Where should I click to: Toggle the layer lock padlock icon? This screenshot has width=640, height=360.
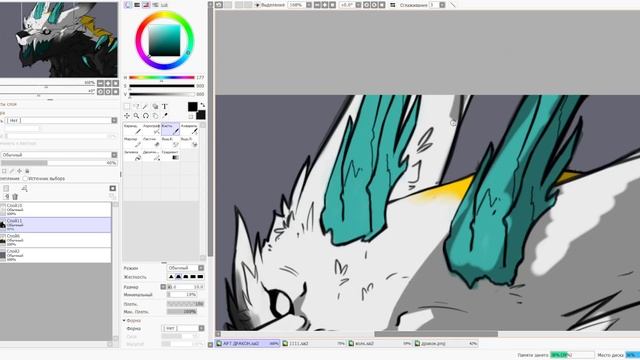pos(27,171)
